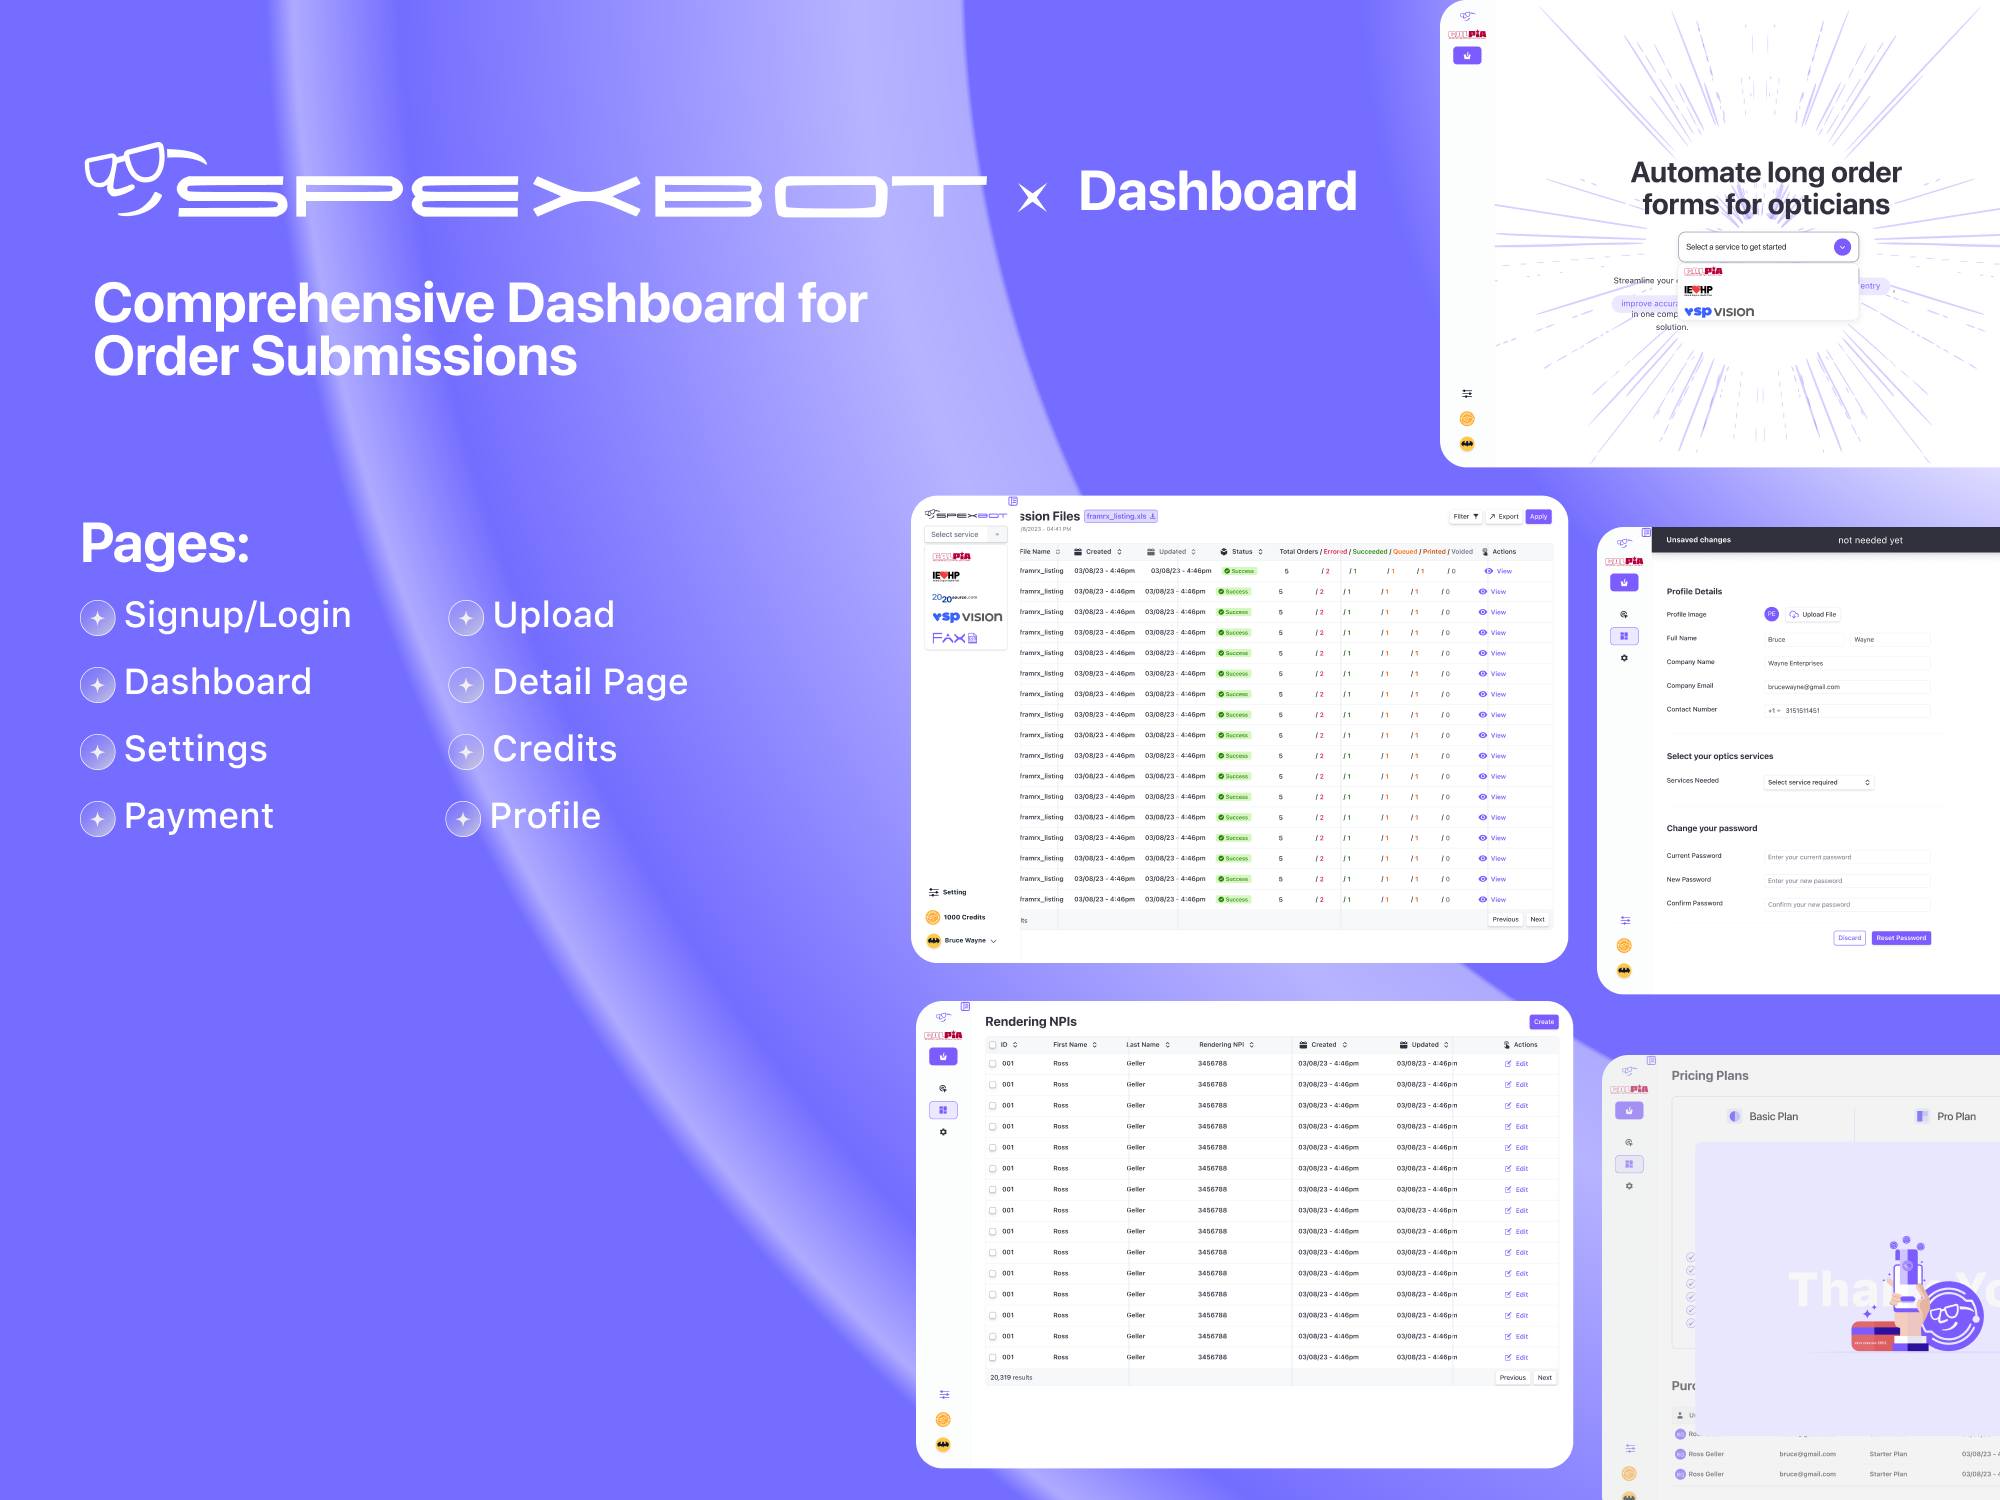This screenshot has width=2000, height=1500.
Task: Click the 1000 Credits coin icon
Action: click(933, 917)
